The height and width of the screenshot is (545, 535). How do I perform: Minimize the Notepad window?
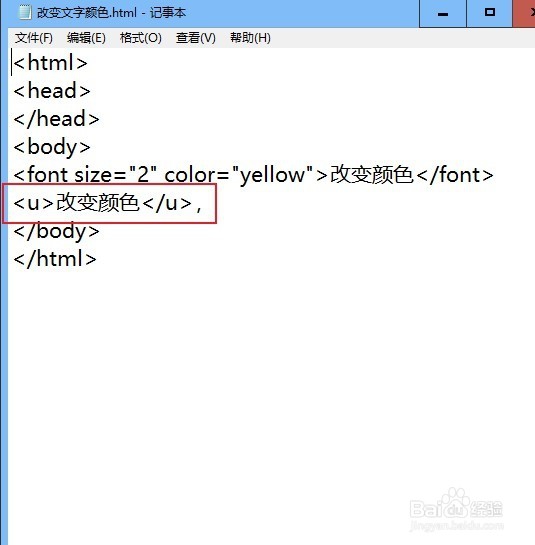(x=443, y=13)
